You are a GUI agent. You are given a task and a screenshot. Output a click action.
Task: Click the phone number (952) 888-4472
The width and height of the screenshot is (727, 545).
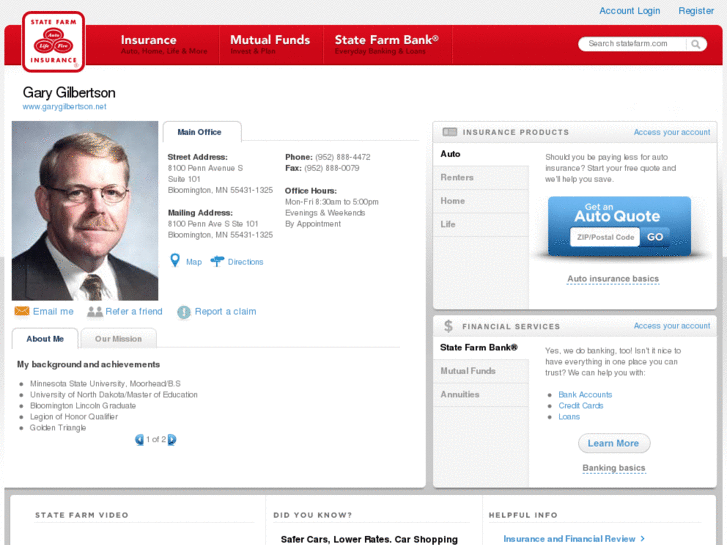(343, 157)
